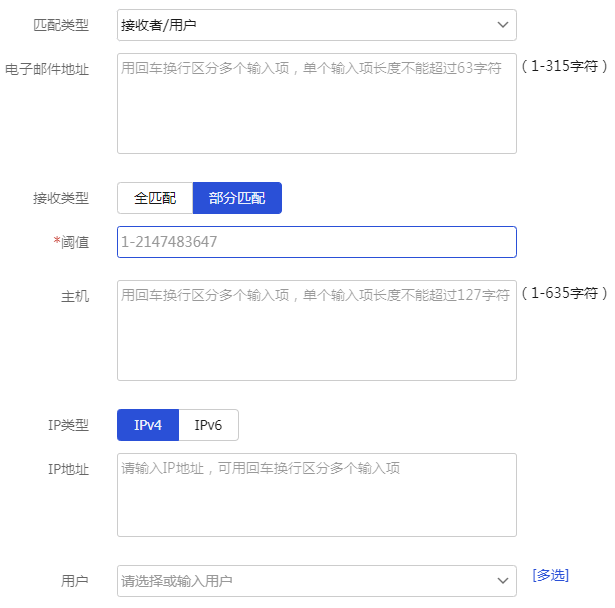The width and height of the screenshot is (615, 608).
Task: Switch IP type to IPv6
Action: [208, 425]
